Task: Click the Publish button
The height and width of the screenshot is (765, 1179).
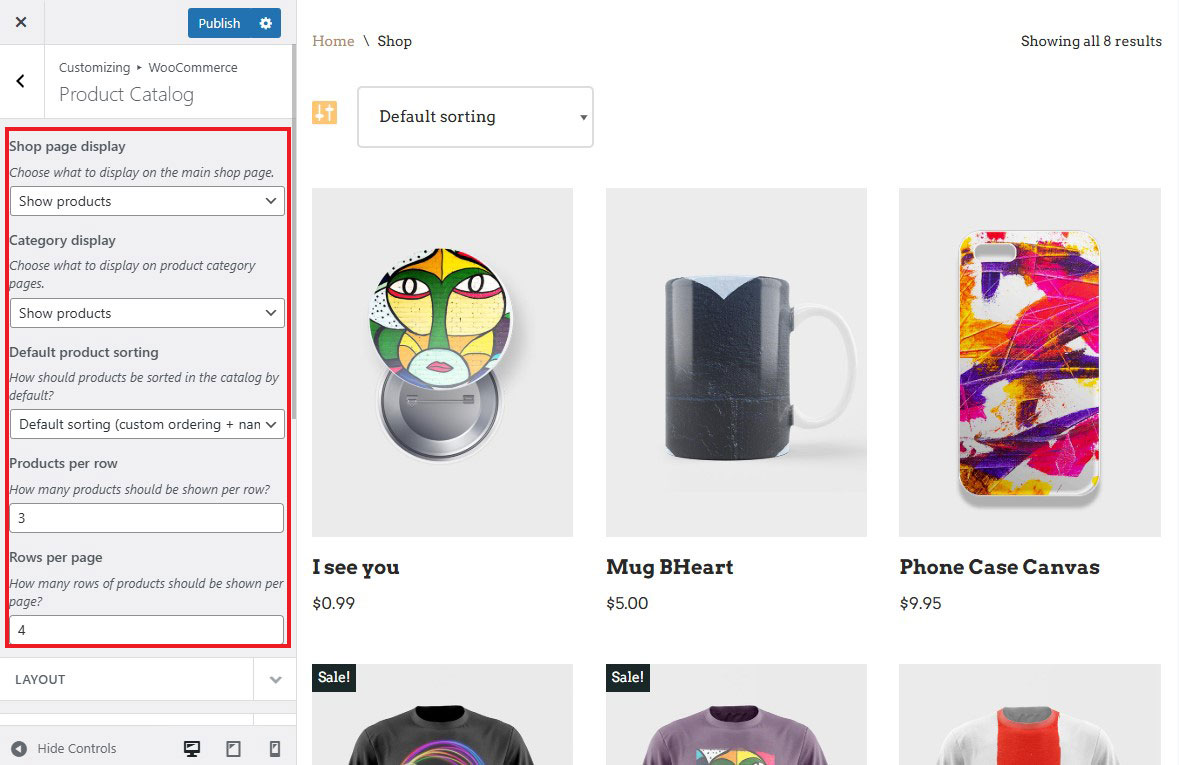Action: 219,23
